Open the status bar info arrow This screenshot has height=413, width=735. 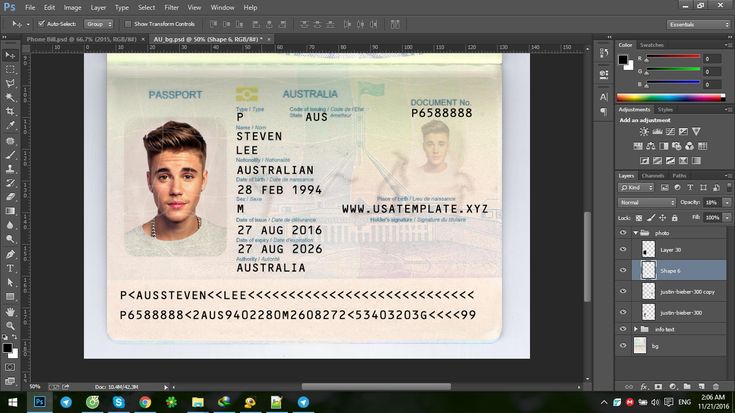coord(165,387)
